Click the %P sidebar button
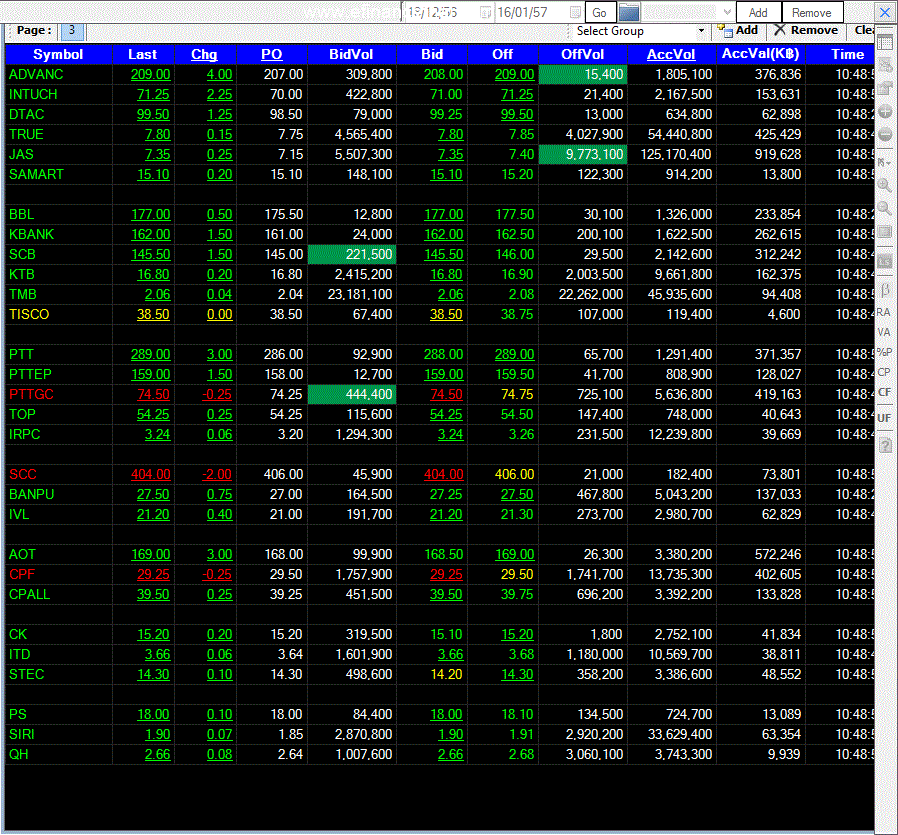The width and height of the screenshot is (898, 835). point(884,352)
